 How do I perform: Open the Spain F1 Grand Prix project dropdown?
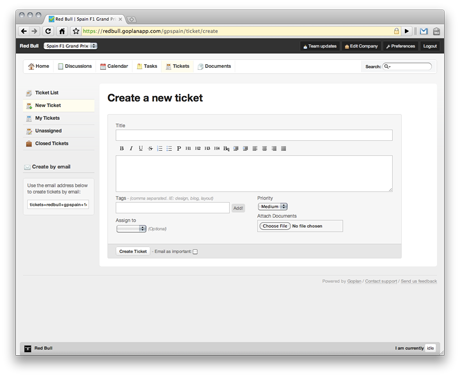tap(70, 46)
